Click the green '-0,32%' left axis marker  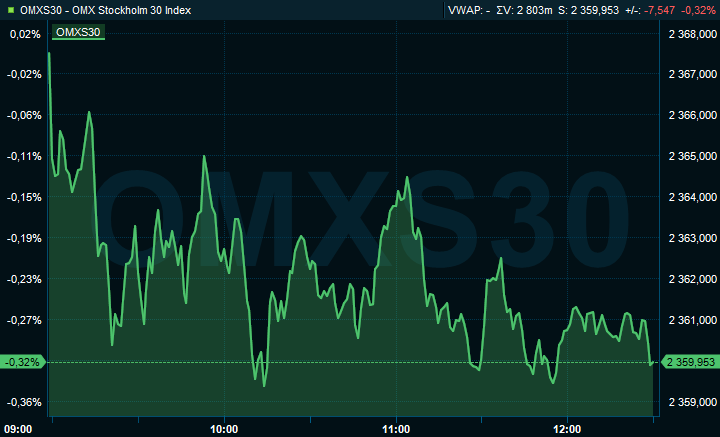click(22, 362)
